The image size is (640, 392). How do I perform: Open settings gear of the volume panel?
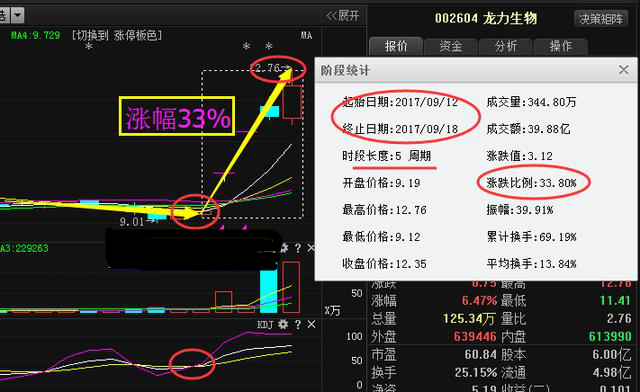click(284, 247)
